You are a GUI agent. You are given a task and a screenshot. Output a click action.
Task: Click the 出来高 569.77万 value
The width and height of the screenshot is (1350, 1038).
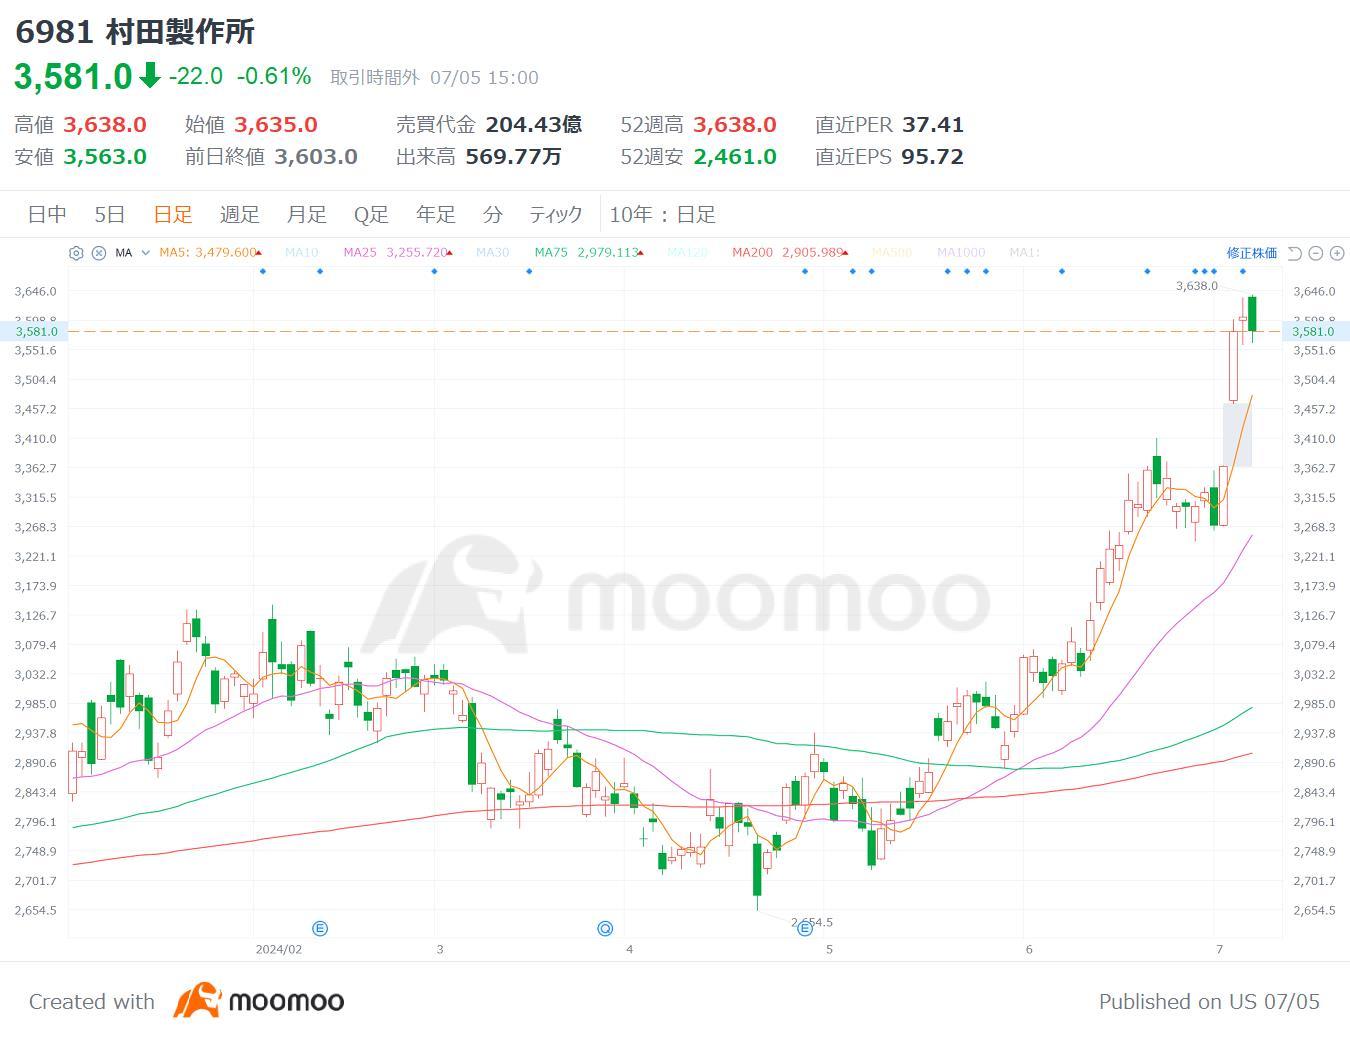(514, 157)
